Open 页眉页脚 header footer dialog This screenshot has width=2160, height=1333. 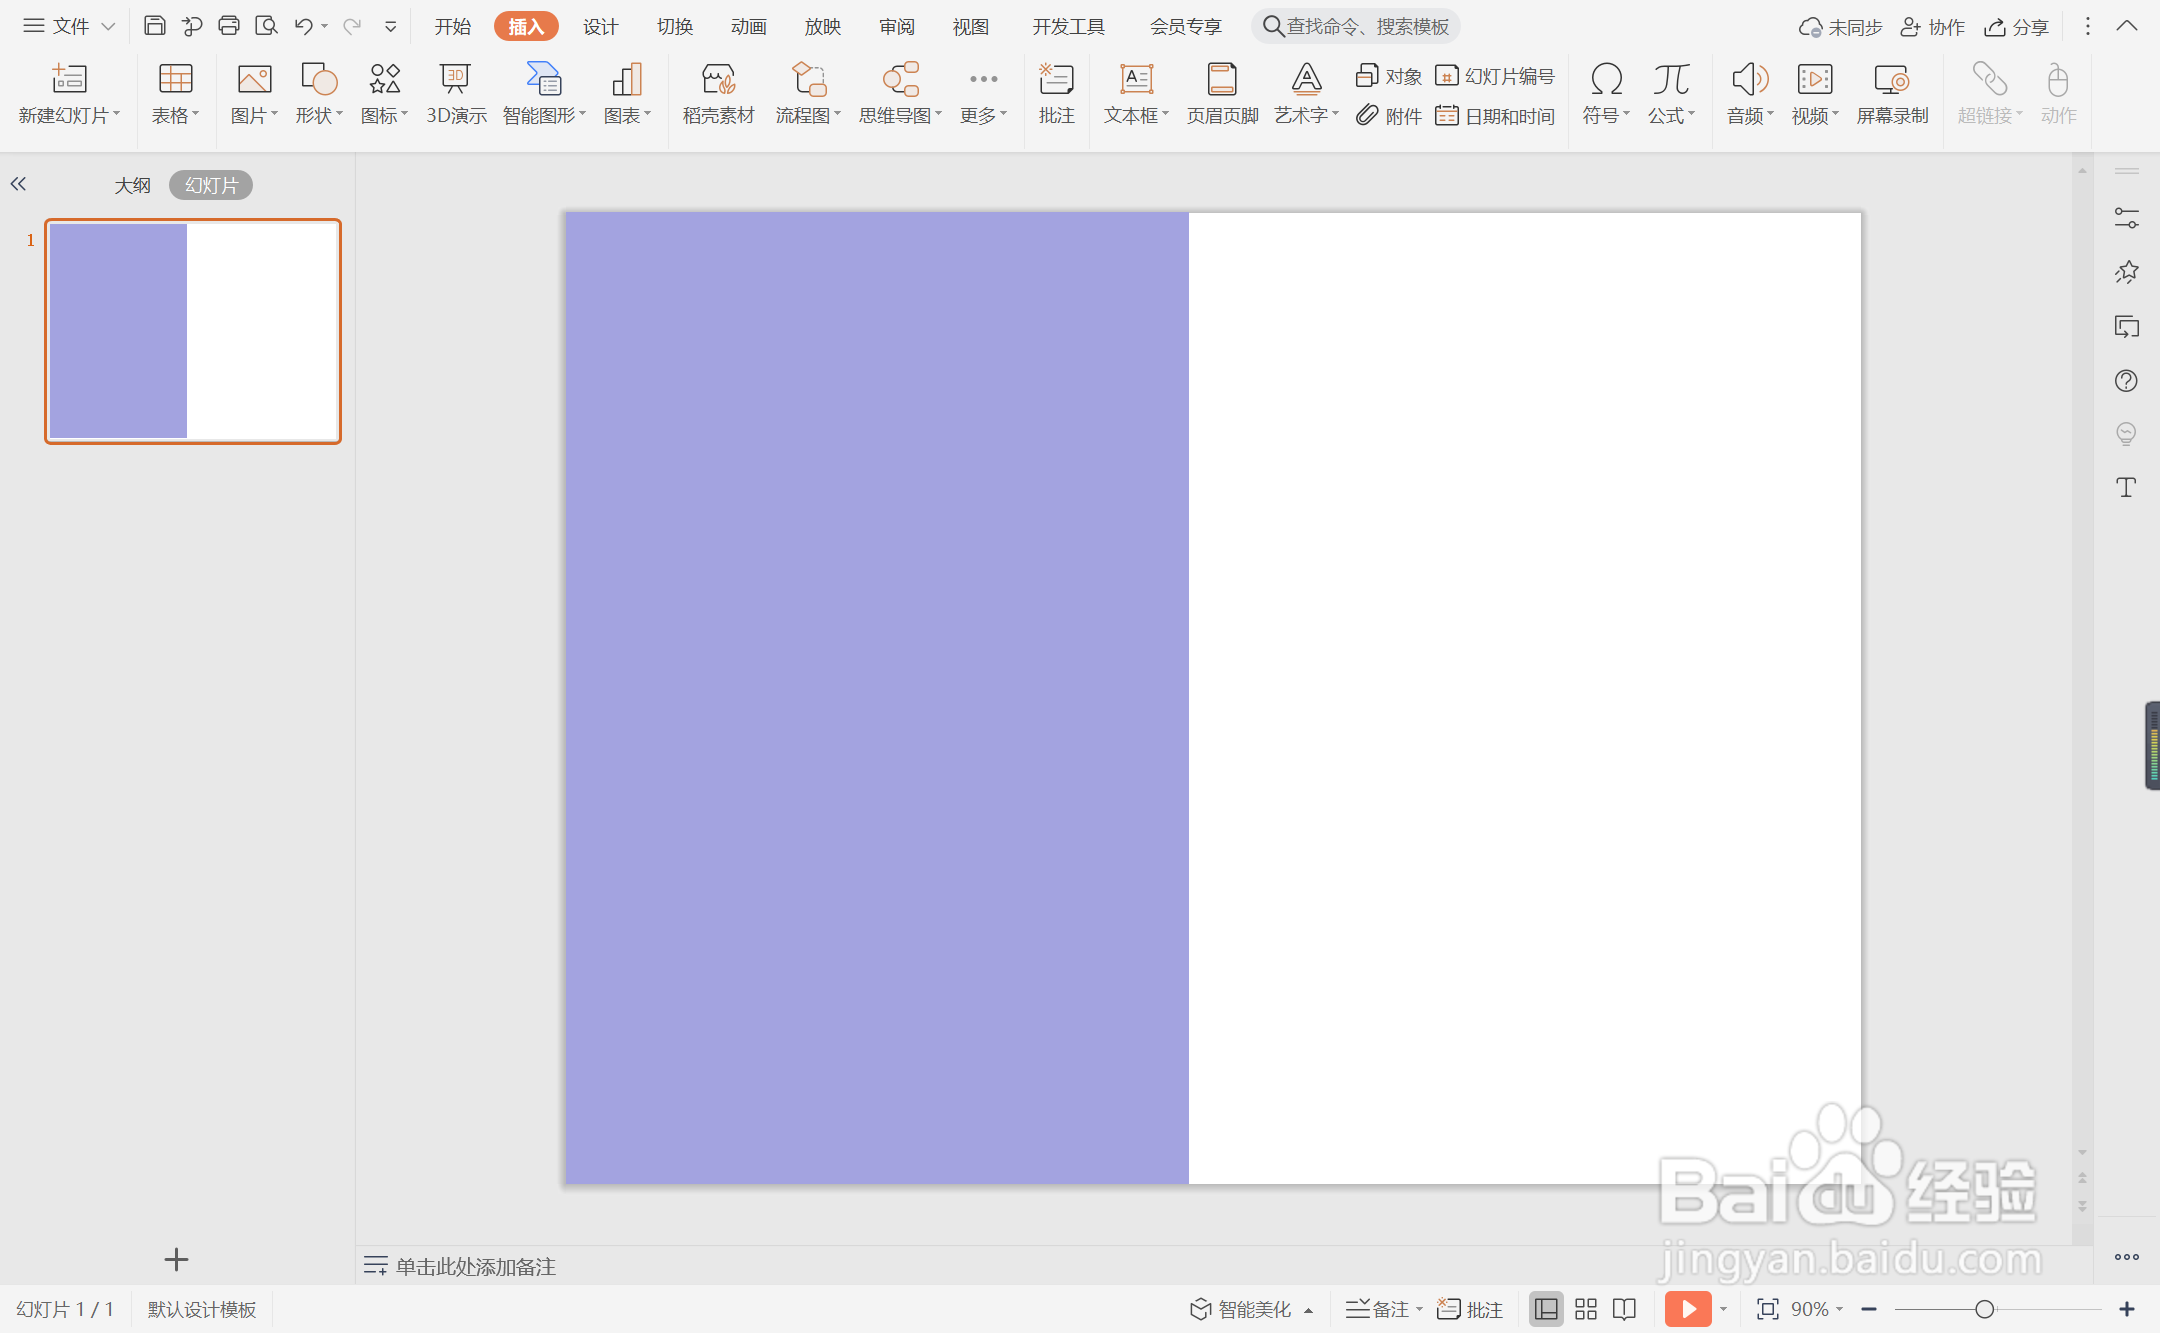[x=1222, y=94]
